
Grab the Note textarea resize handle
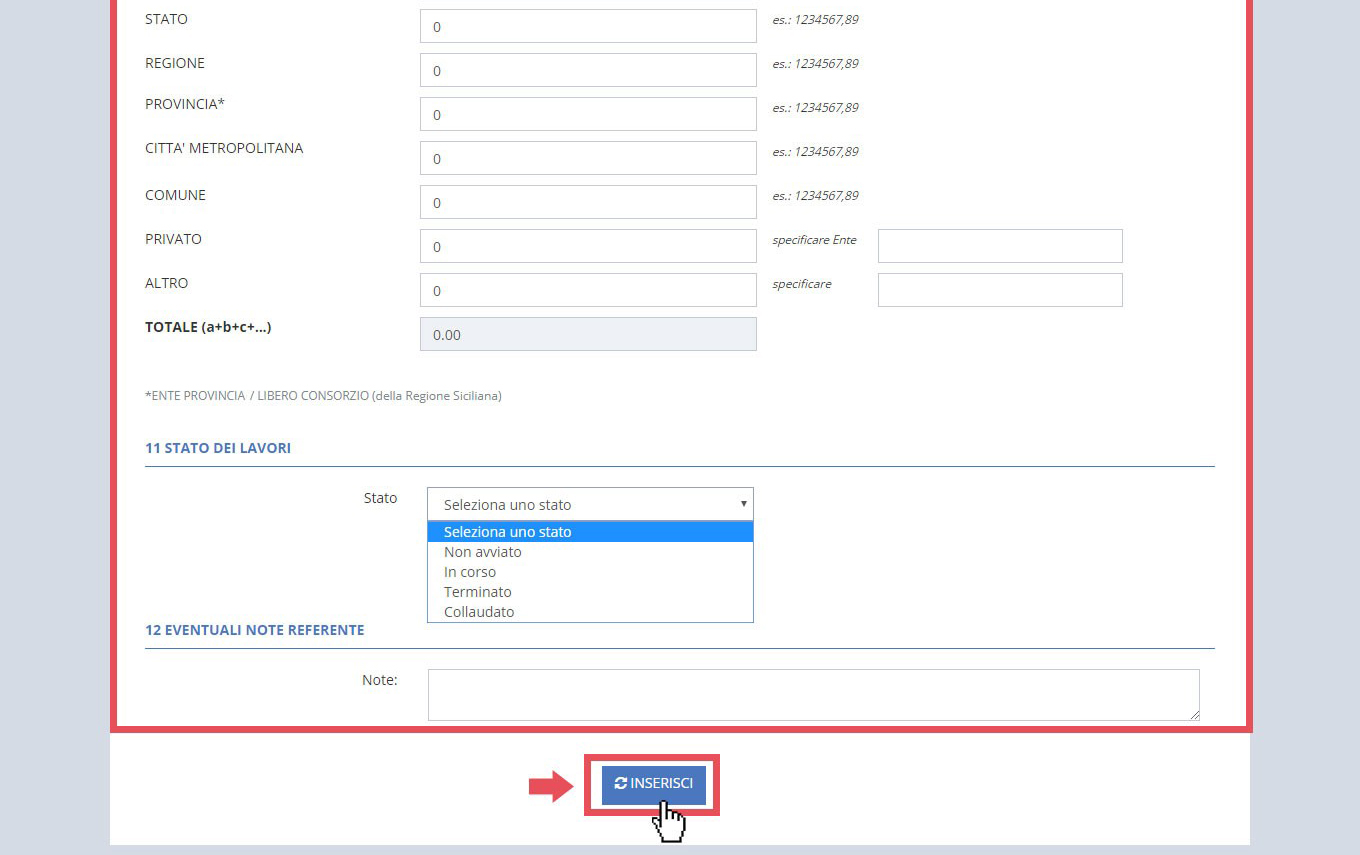(x=1194, y=715)
